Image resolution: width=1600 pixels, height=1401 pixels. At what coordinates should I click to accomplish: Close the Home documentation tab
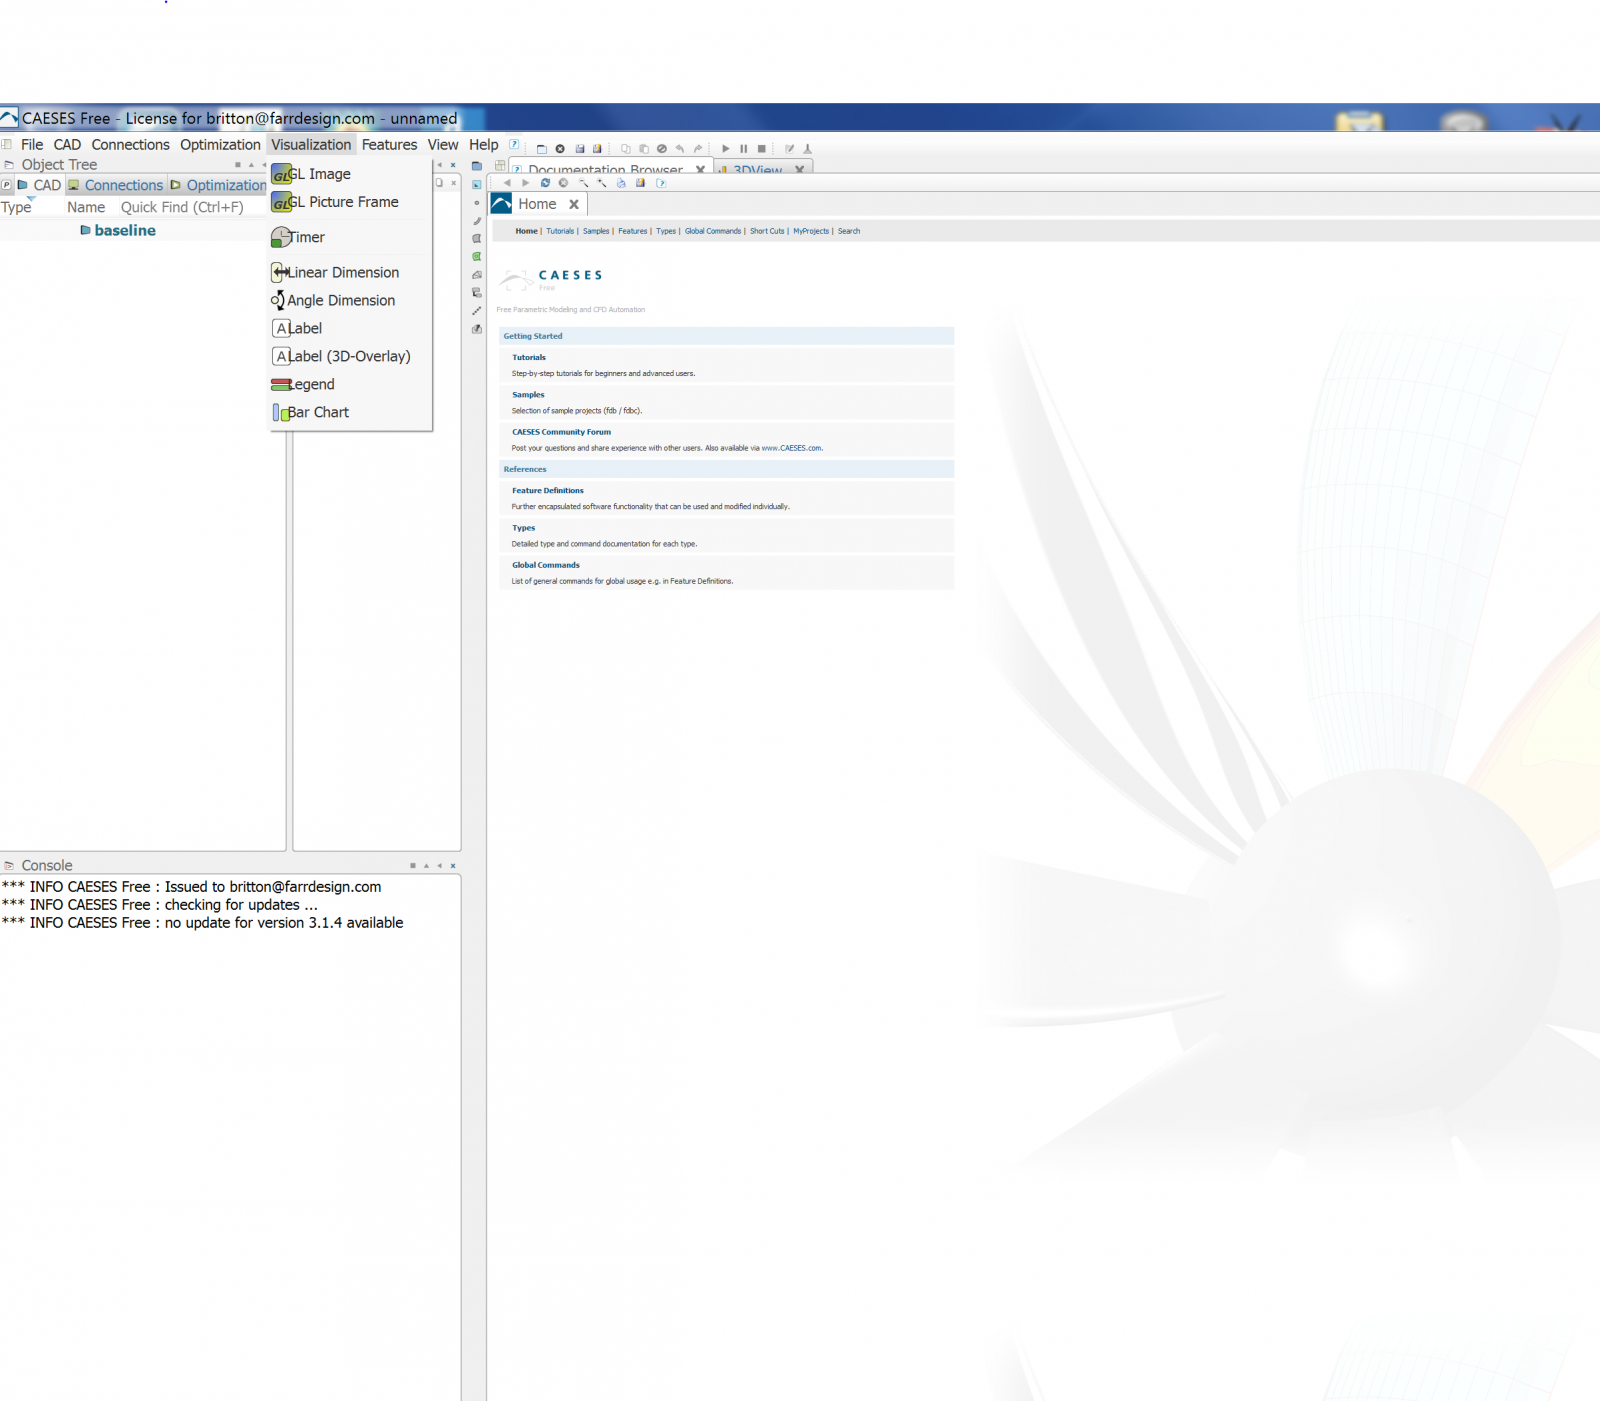574,204
